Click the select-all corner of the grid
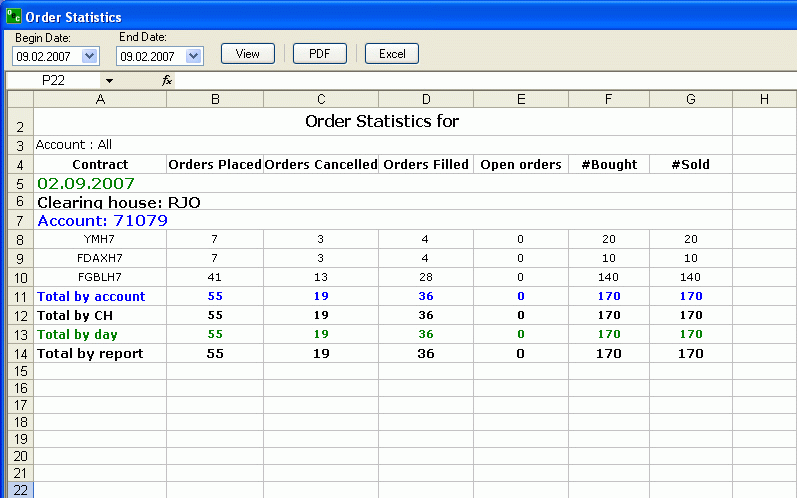Viewport: 797px width, 498px height. (20, 98)
